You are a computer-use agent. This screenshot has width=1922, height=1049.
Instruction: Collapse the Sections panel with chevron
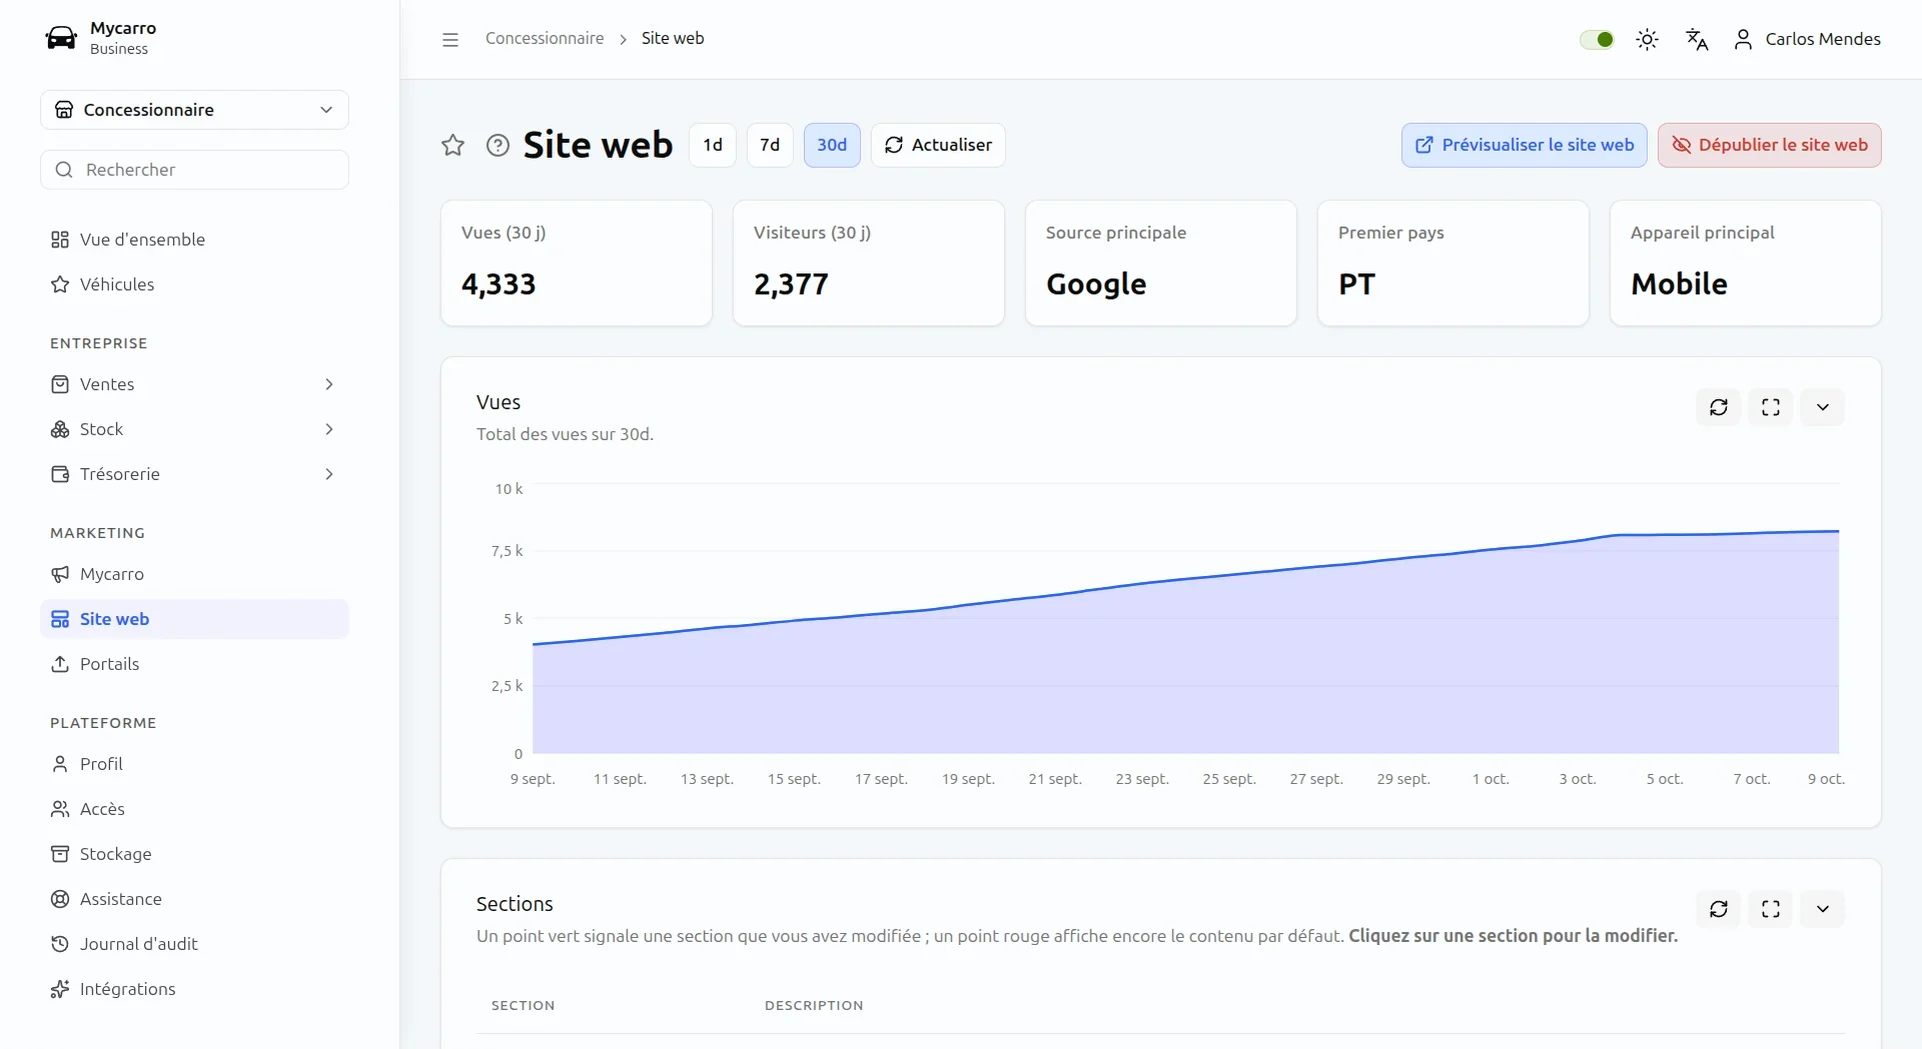[x=1823, y=909]
